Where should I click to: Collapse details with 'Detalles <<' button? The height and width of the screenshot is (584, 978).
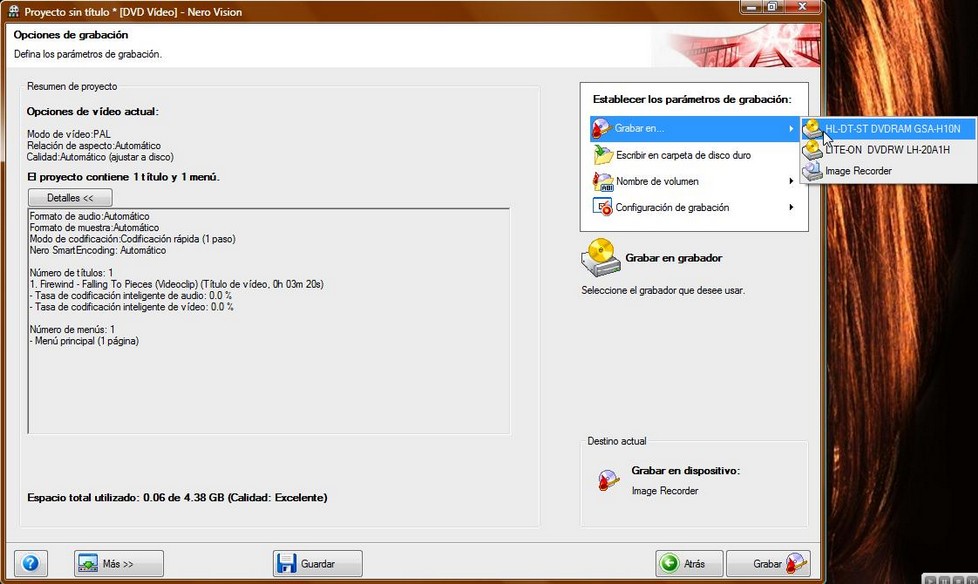click(x=70, y=198)
